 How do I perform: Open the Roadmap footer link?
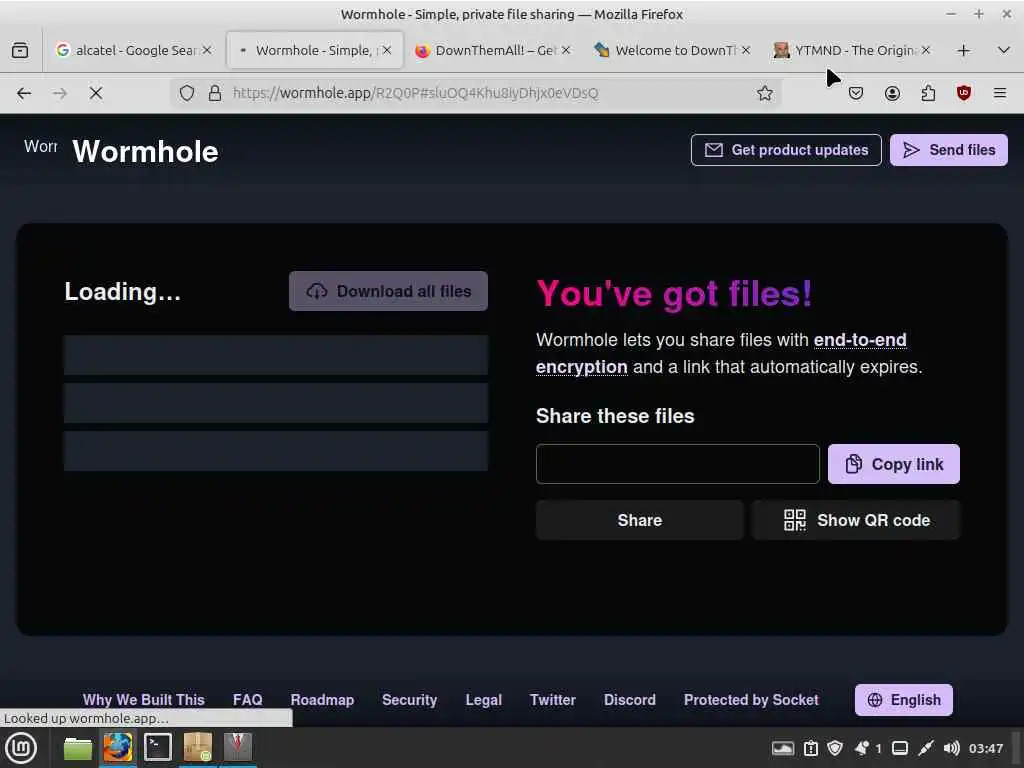[322, 700]
